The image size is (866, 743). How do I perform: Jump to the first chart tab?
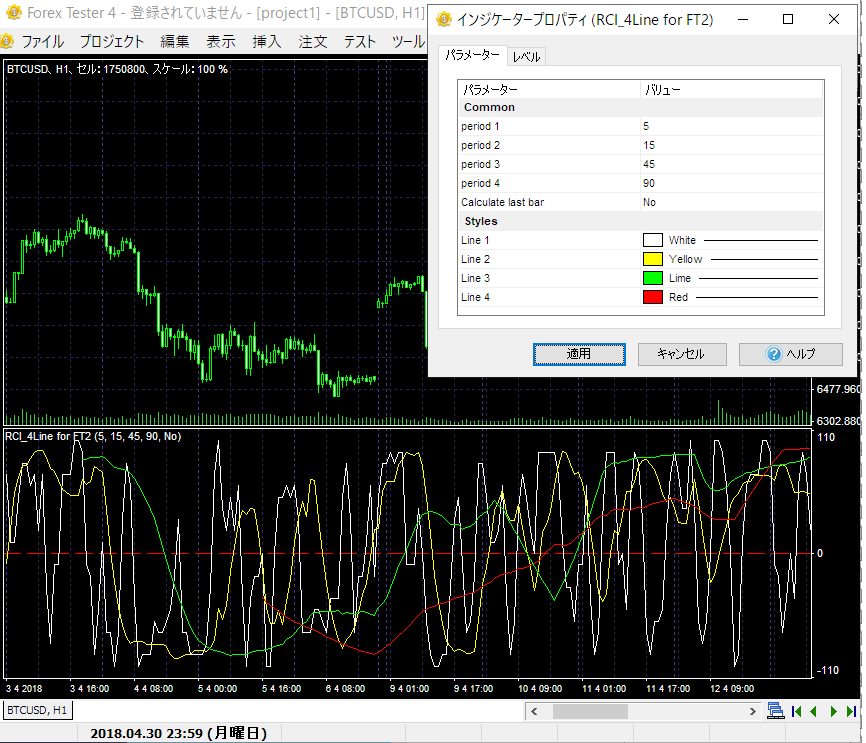797,711
